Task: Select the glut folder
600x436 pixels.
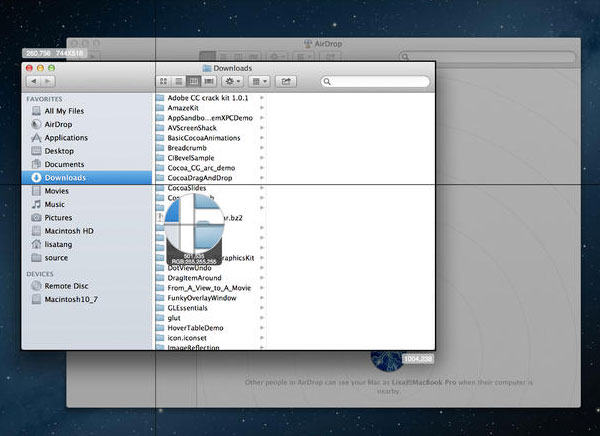Action: point(210,318)
